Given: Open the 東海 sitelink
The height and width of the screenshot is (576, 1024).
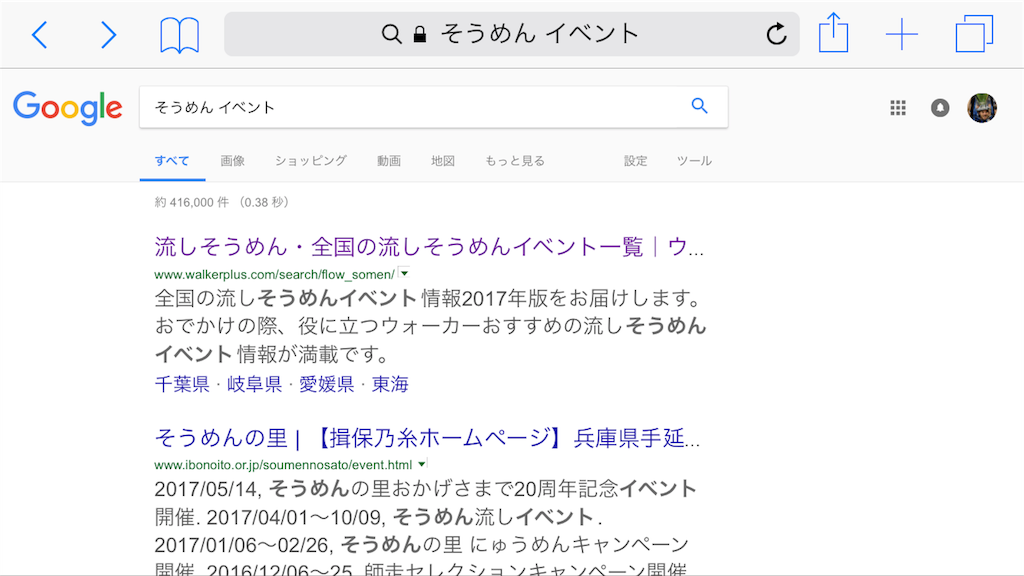Looking at the screenshot, I should click(x=390, y=384).
